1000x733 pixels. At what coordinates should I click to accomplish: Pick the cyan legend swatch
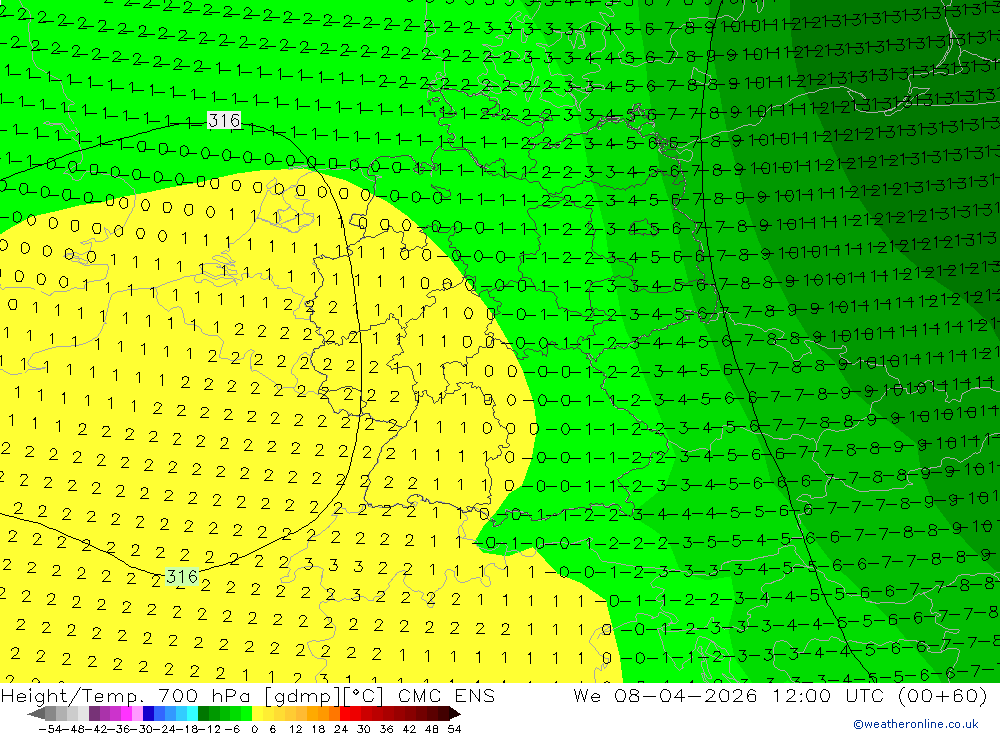pyautogui.click(x=192, y=714)
